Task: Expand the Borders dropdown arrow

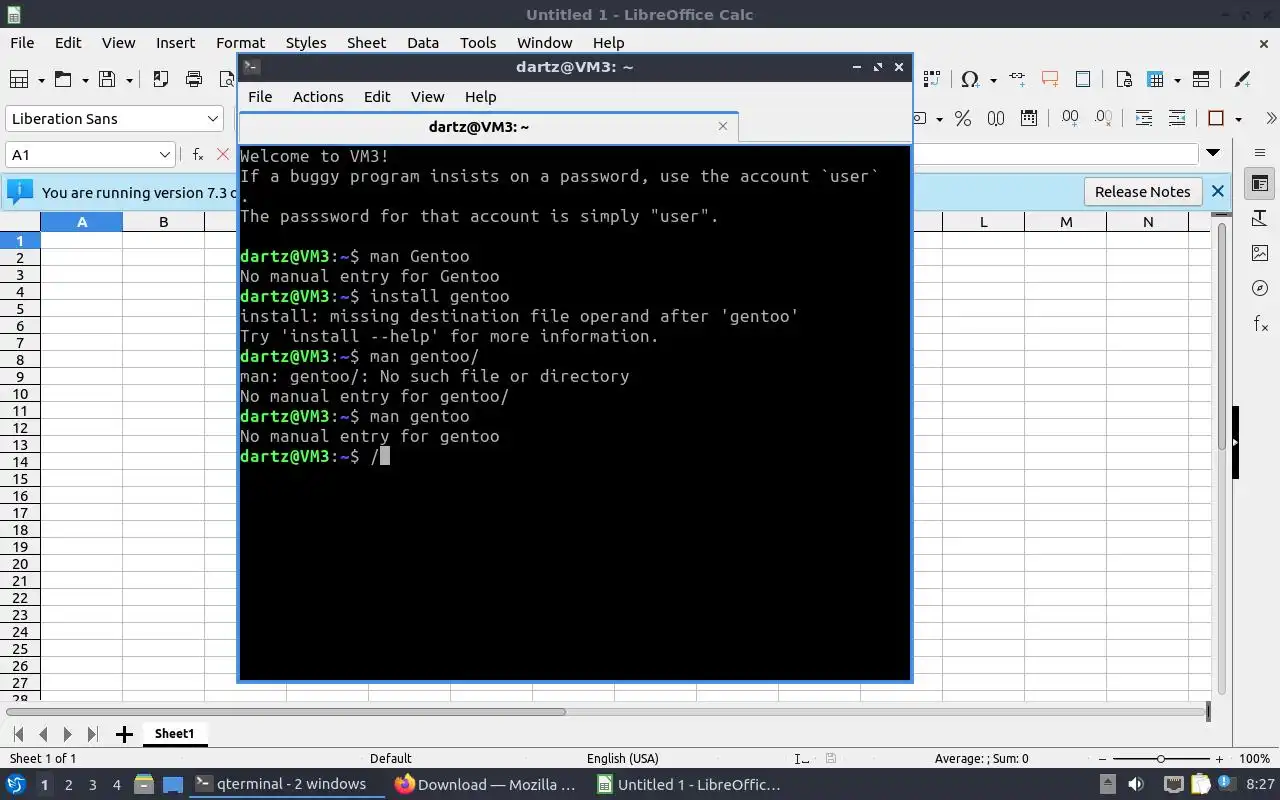Action: coord(1238,118)
